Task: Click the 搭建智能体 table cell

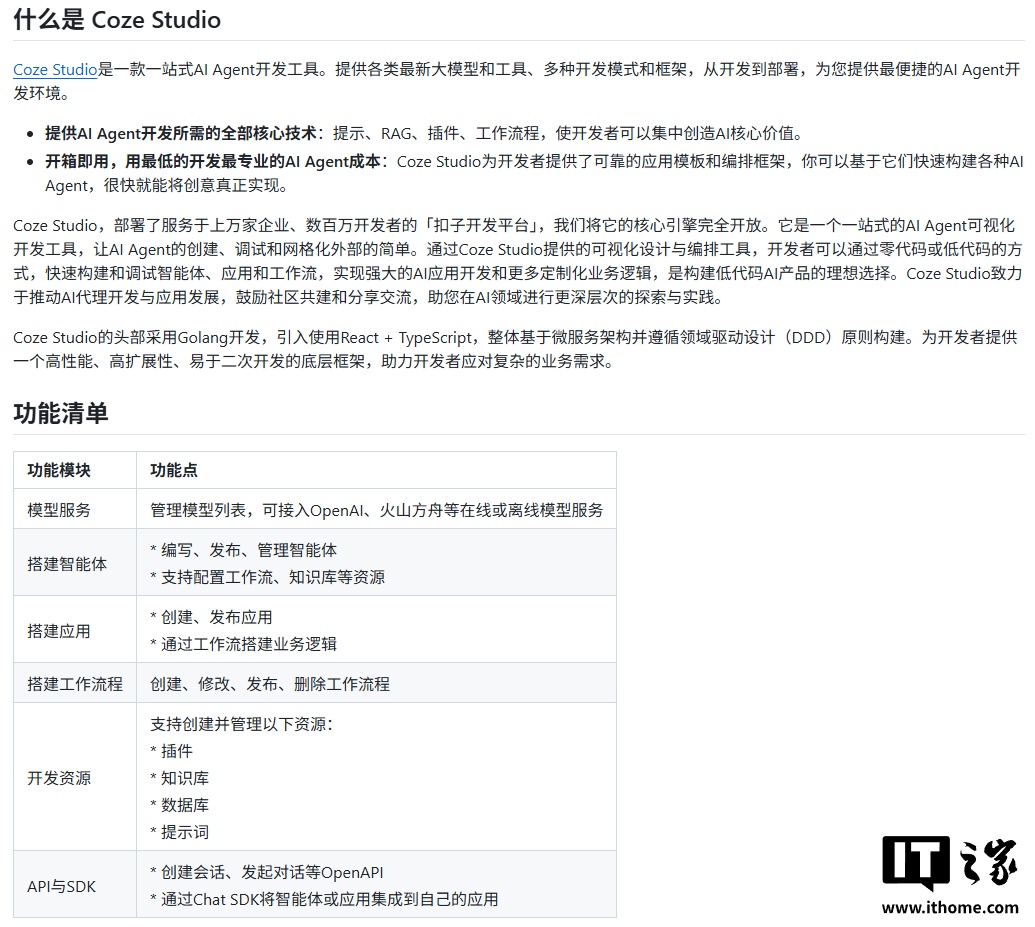Action: [x=75, y=563]
